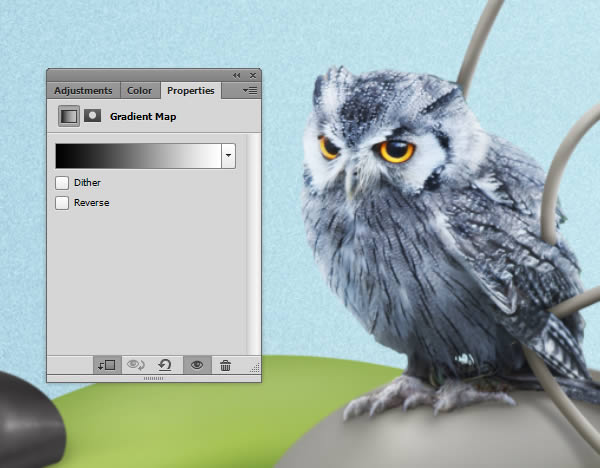600x468 pixels.
Task: Select the layer mask icon
Action: 93,116
